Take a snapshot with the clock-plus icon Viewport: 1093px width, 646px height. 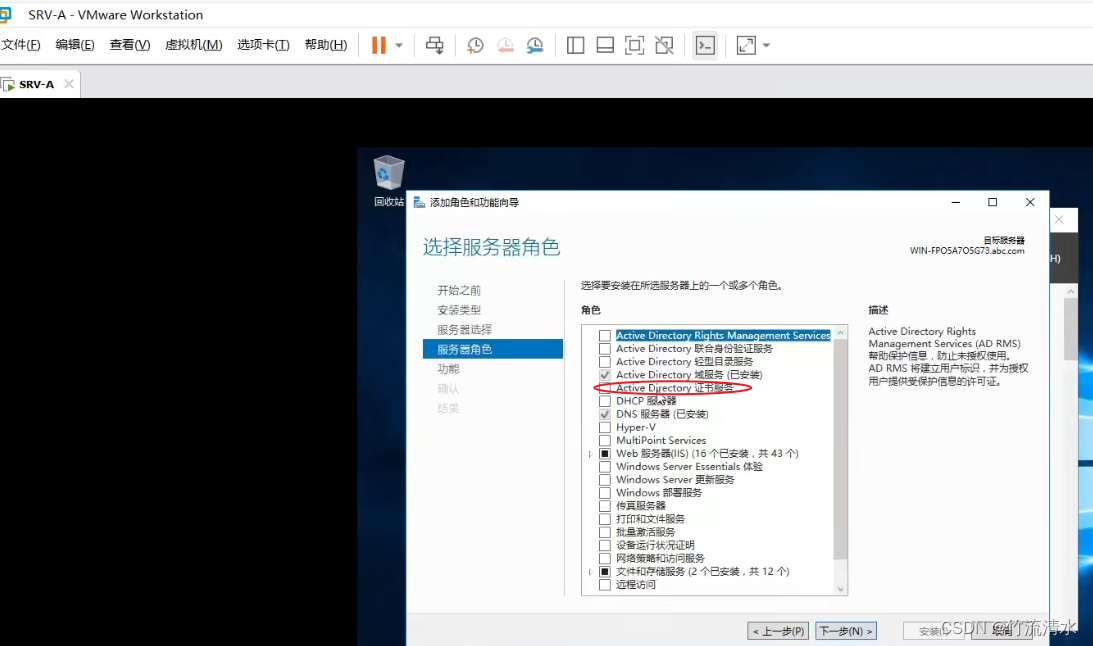pyautogui.click(x=475, y=45)
